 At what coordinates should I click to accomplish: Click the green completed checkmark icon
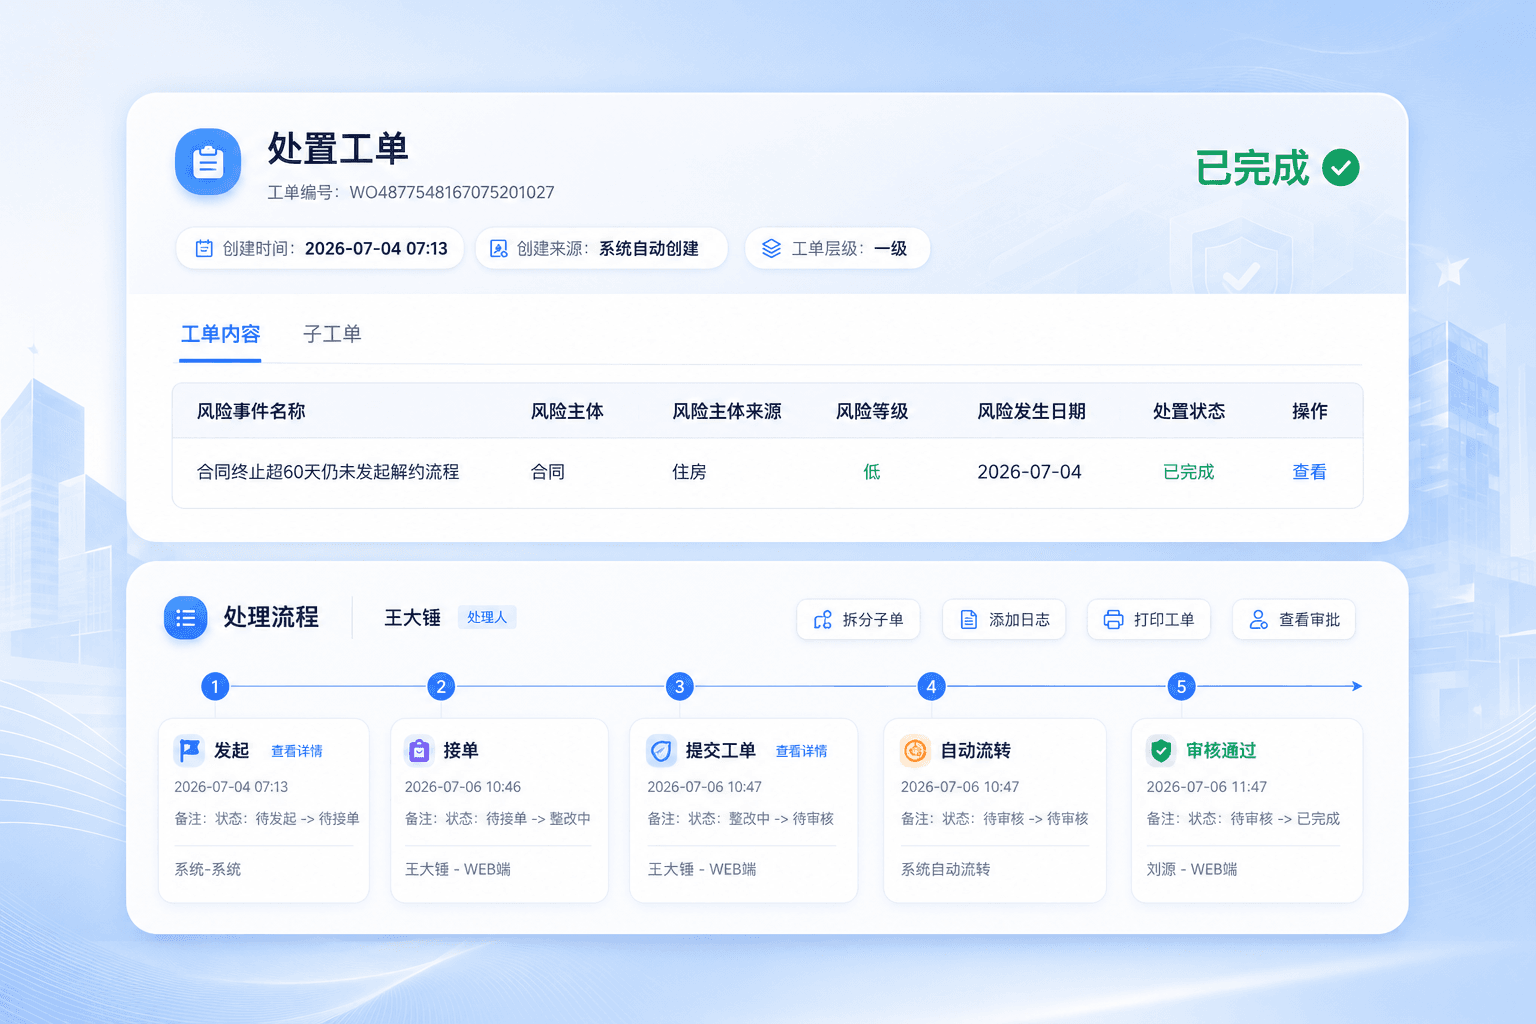click(x=1340, y=168)
